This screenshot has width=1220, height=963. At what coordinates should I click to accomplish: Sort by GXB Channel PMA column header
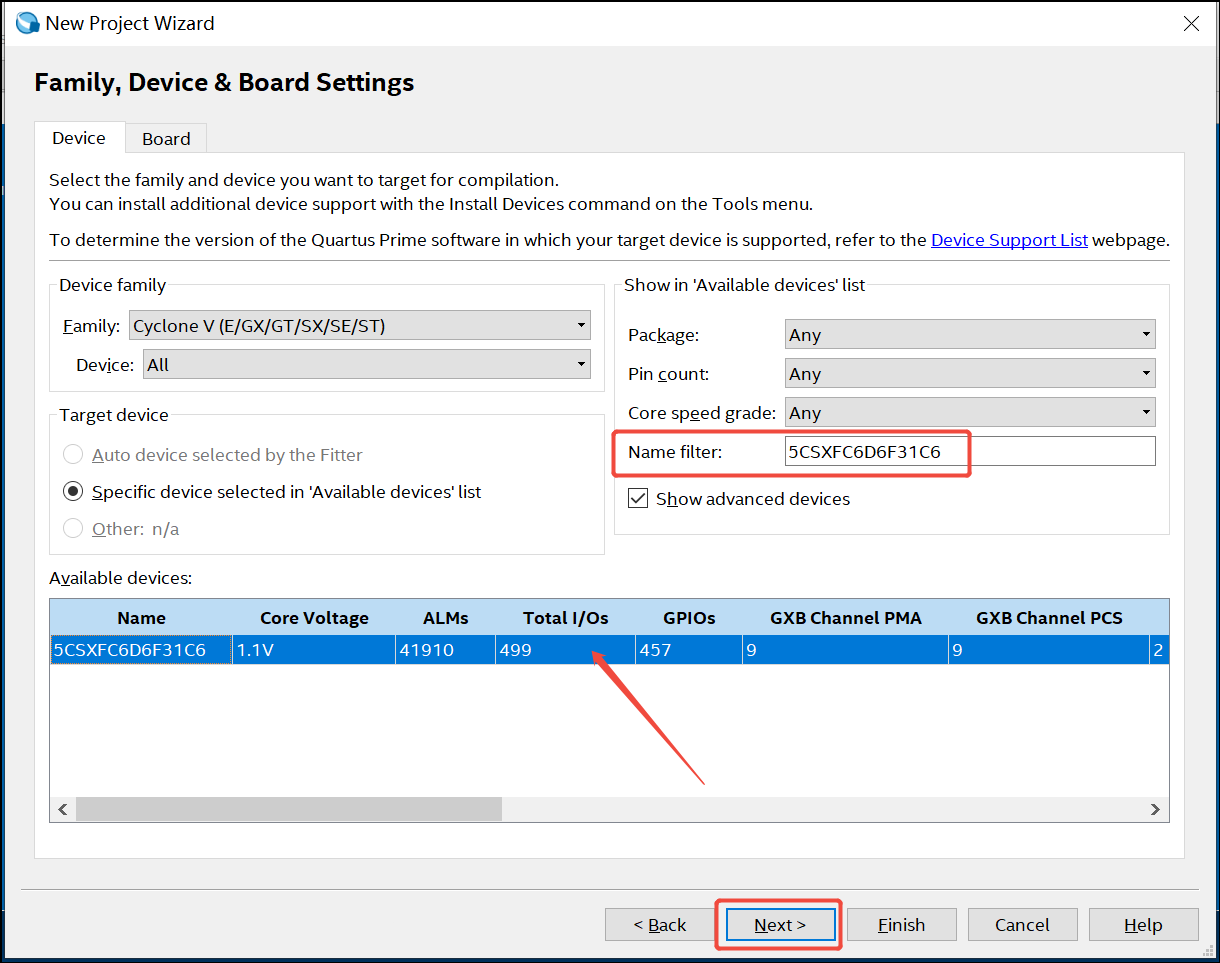tap(845, 618)
